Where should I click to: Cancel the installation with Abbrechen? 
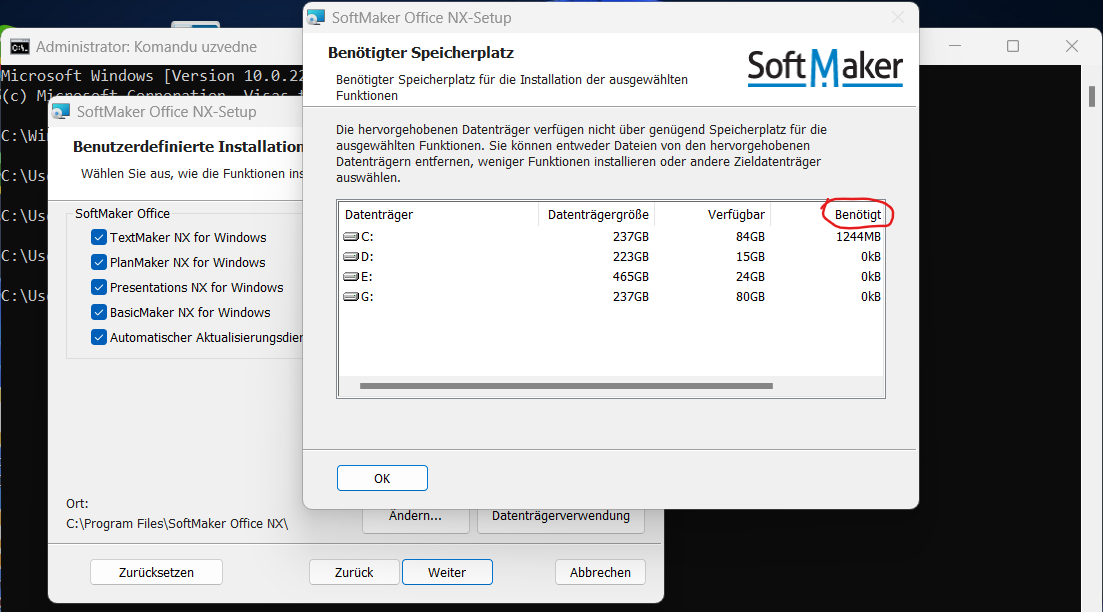(x=600, y=573)
